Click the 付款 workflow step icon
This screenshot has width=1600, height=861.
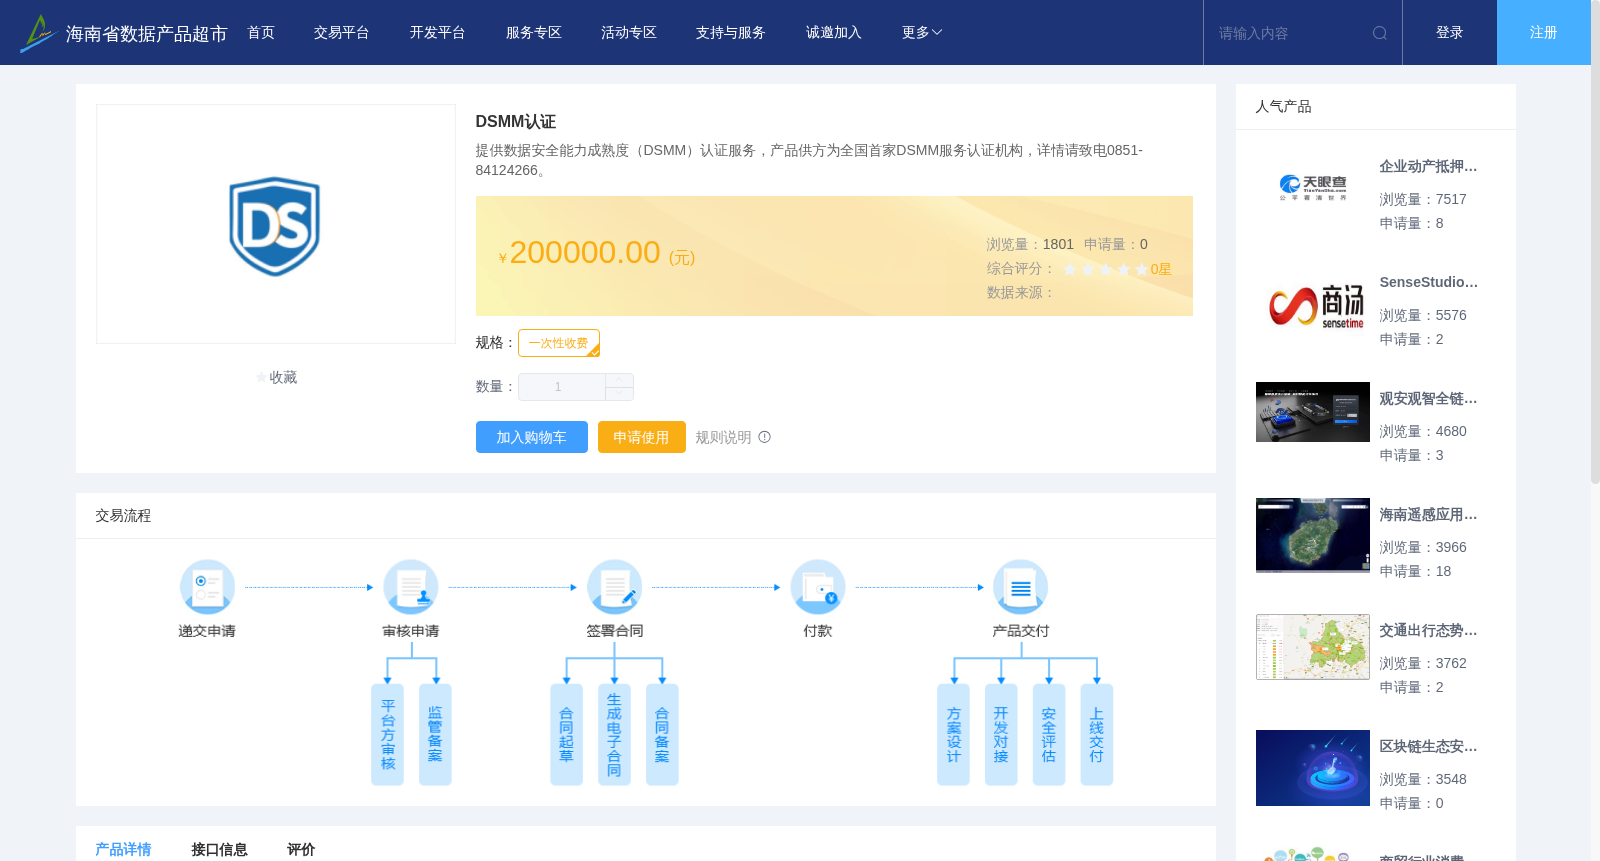point(818,587)
